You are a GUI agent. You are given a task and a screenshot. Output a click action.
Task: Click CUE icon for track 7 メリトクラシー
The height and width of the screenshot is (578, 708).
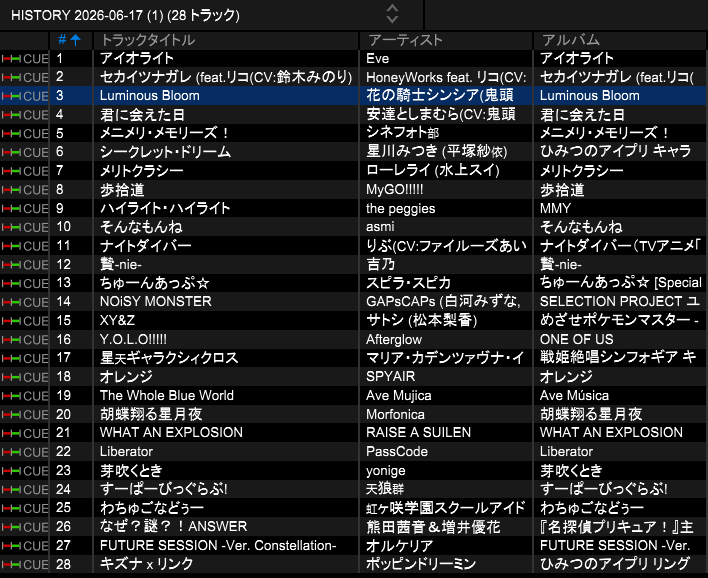(24, 171)
